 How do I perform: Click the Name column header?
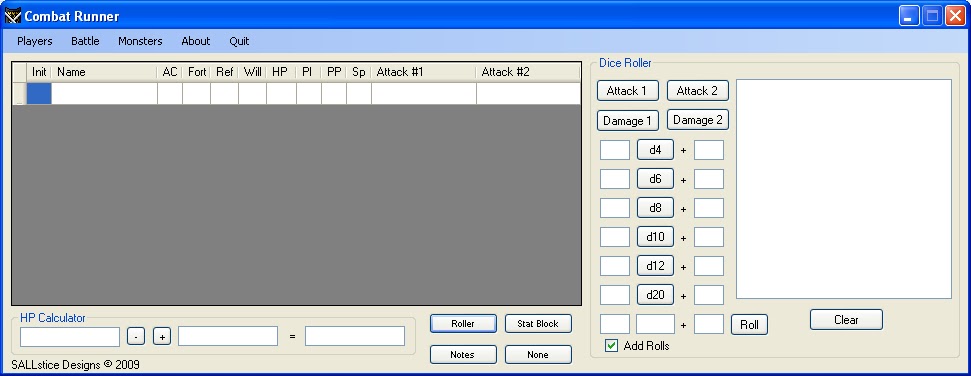pyautogui.click(x=104, y=72)
